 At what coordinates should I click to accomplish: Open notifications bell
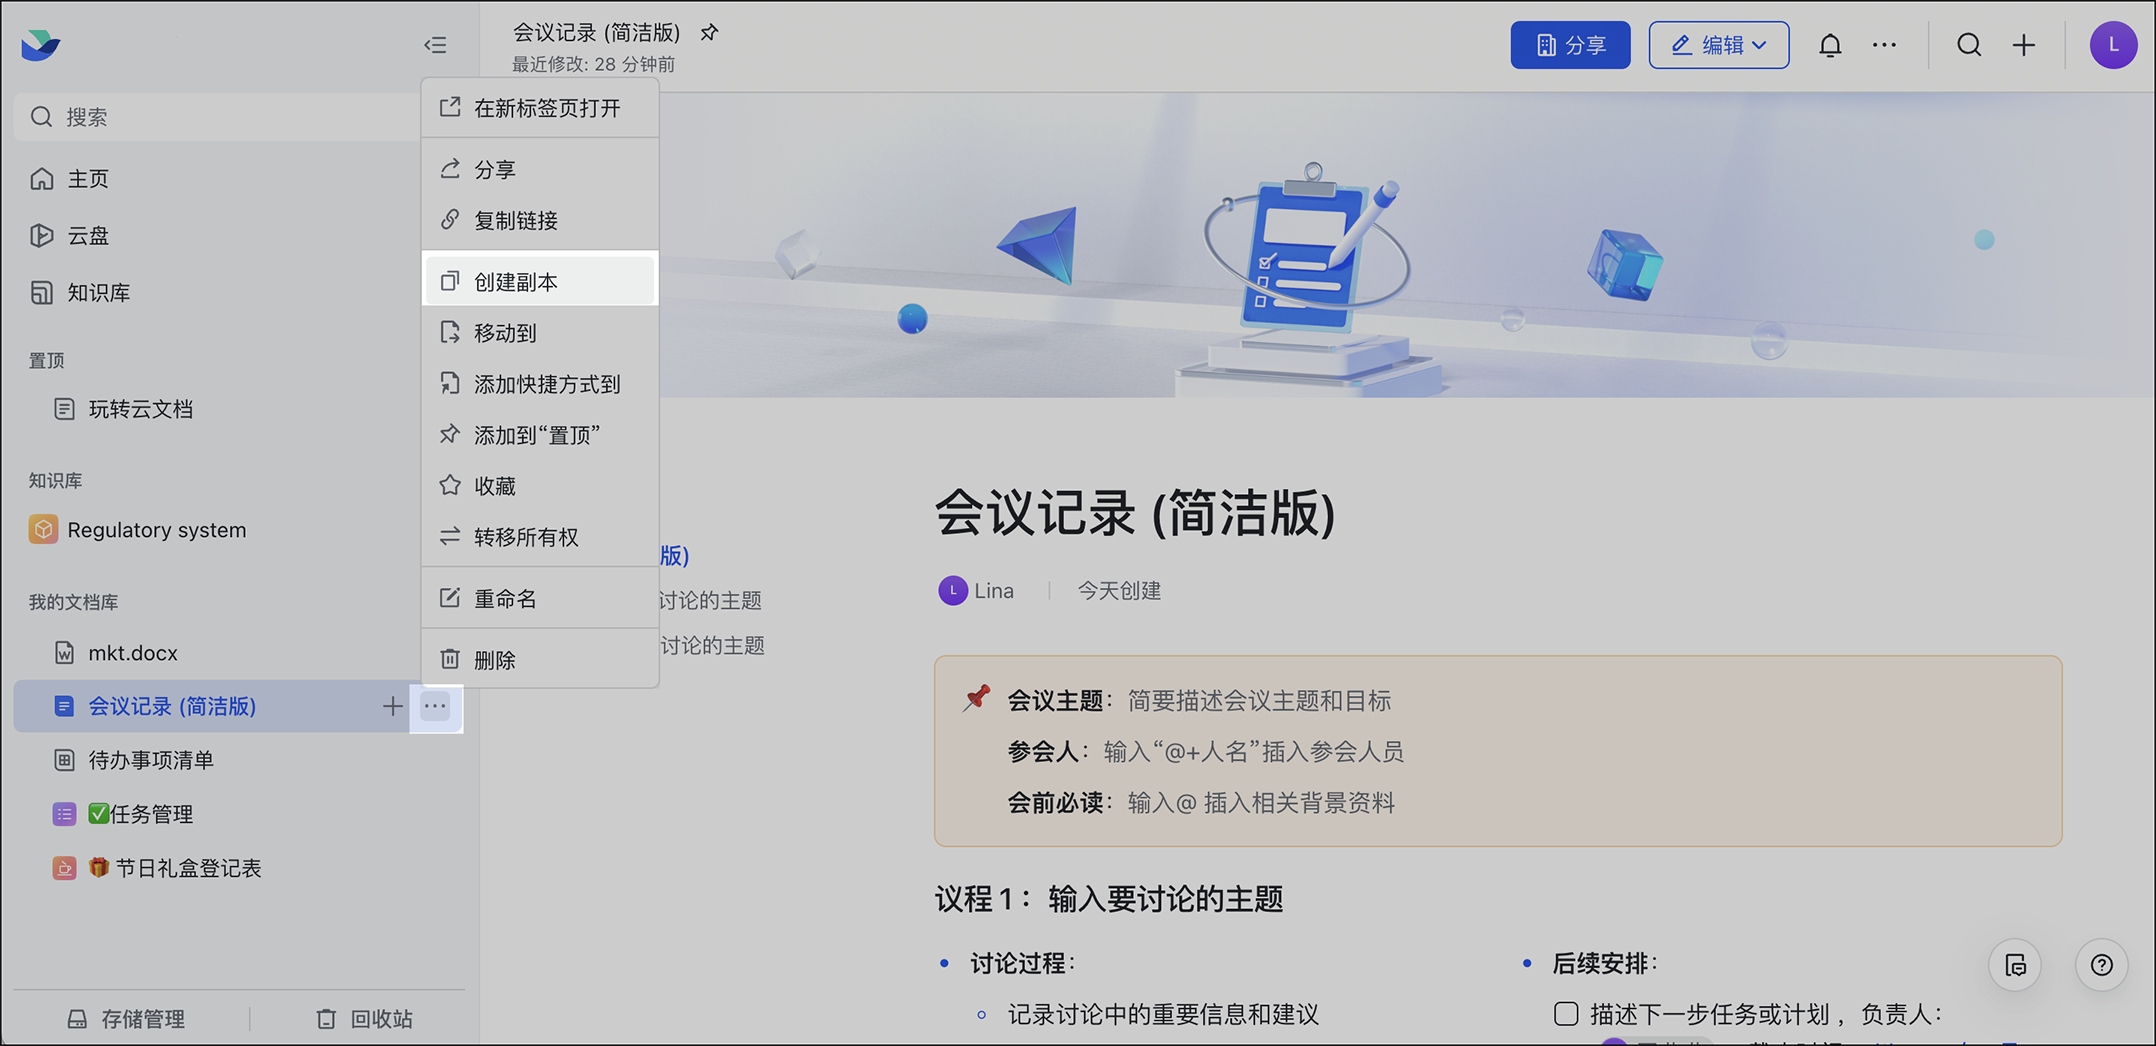click(x=1830, y=45)
